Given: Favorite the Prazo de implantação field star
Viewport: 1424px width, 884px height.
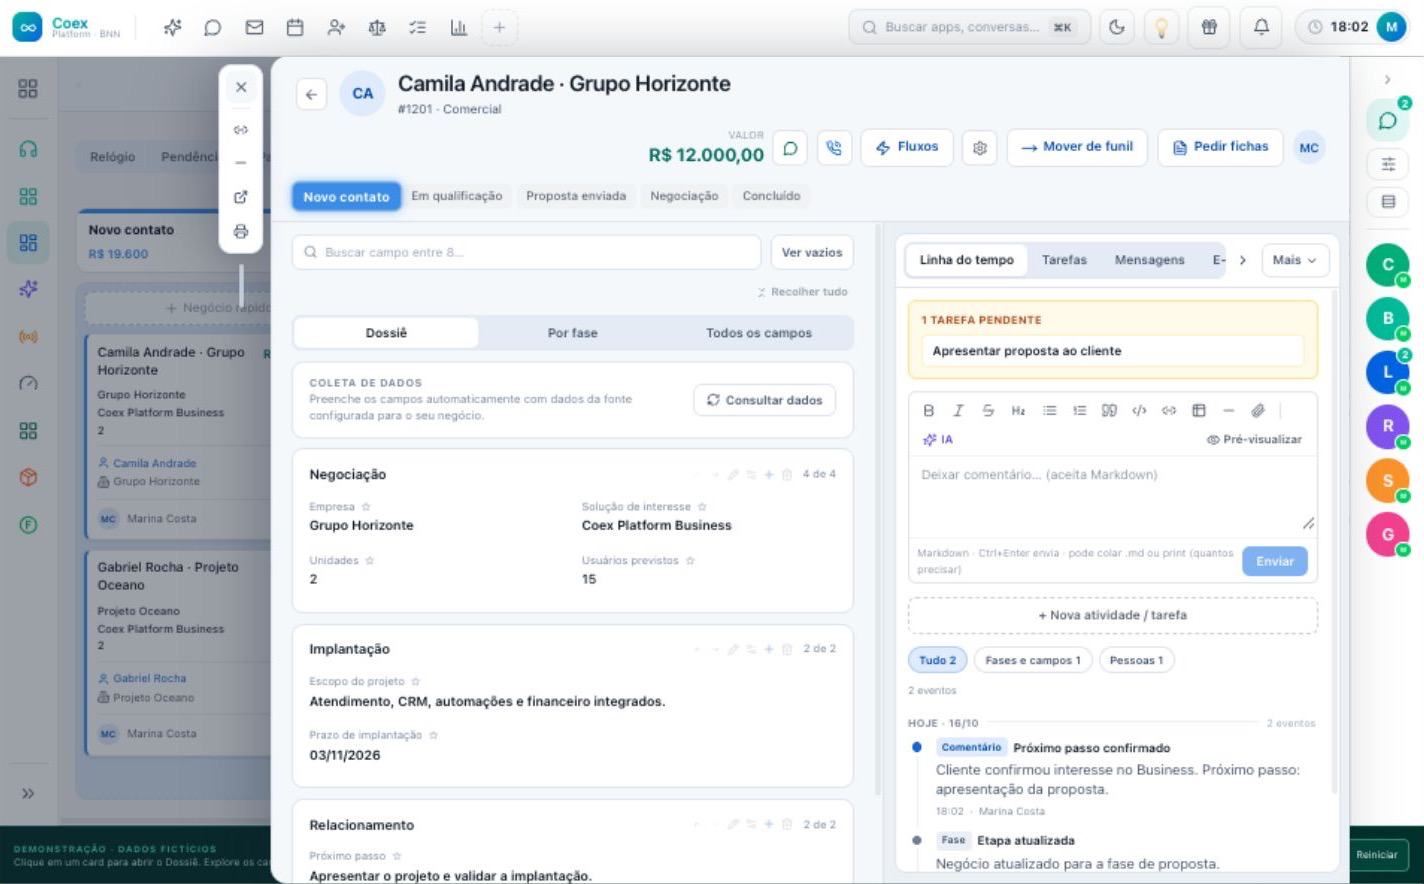Looking at the screenshot, I should point(433,736).
